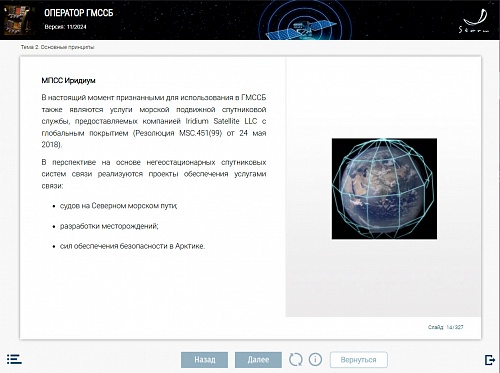Click the first paragraph about Iridium Satellite LLC

(154, 121)
